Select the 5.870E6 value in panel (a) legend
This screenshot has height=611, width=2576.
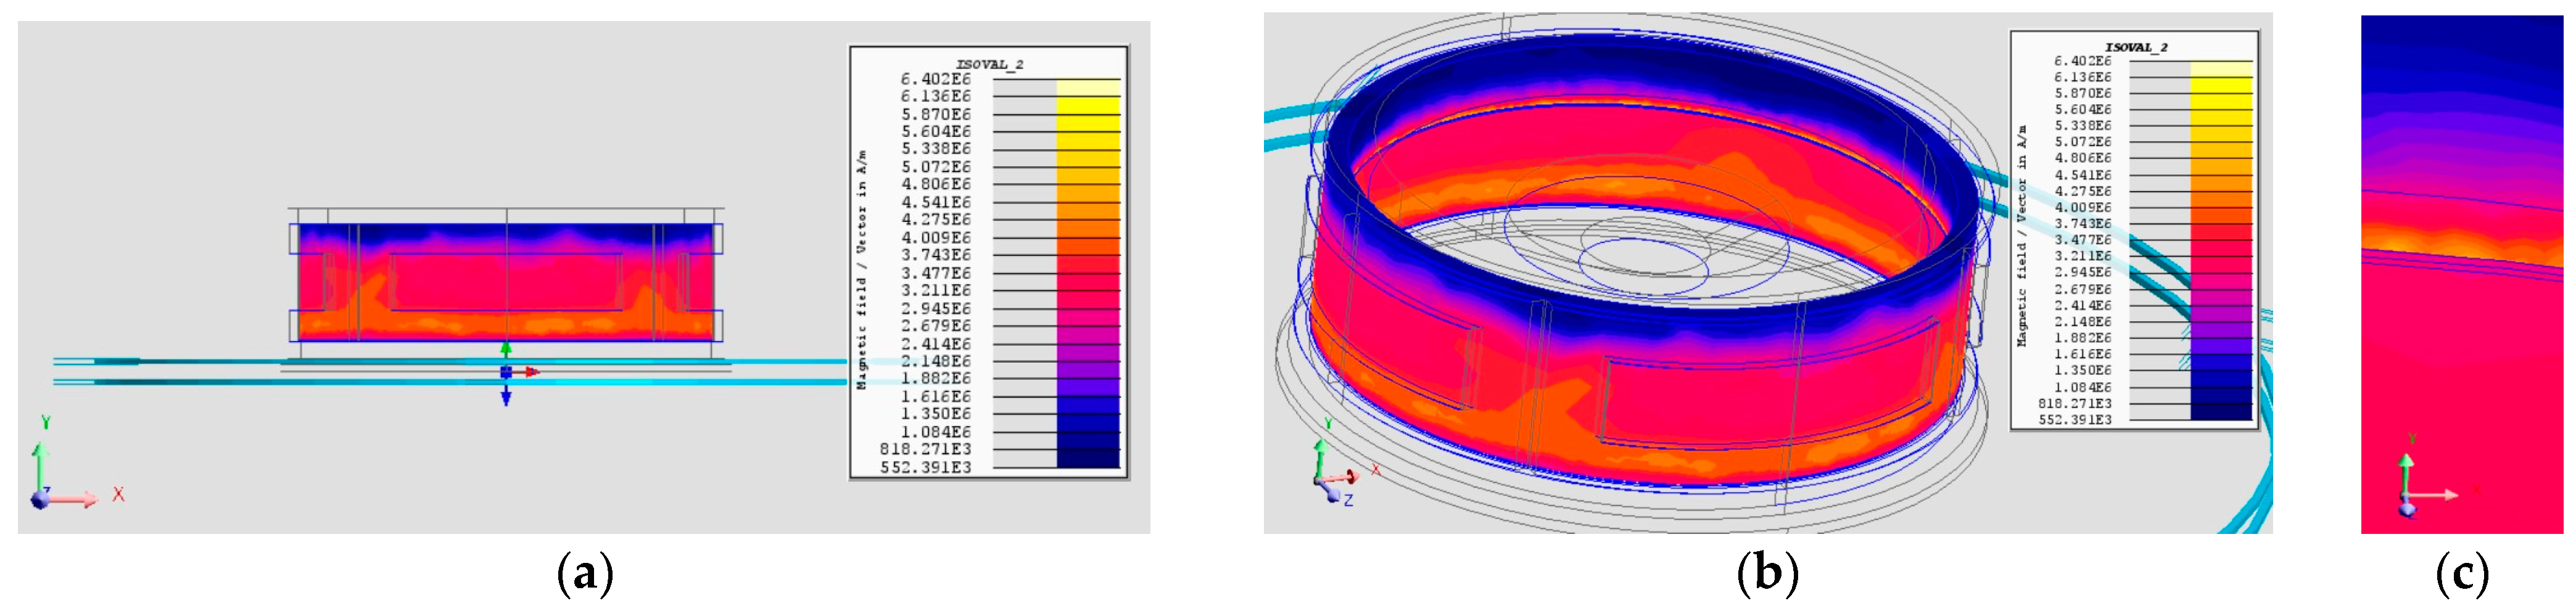935,114
